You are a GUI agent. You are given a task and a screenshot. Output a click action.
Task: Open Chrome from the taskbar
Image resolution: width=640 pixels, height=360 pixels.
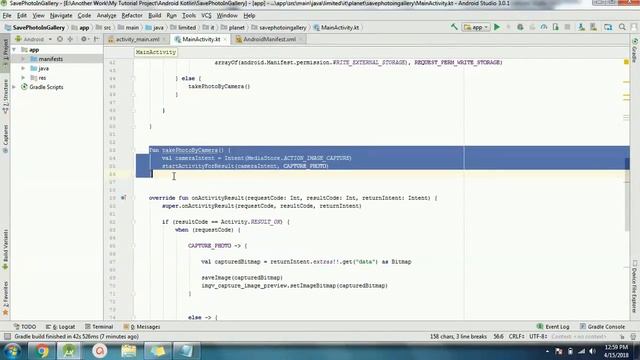[41, 351]
